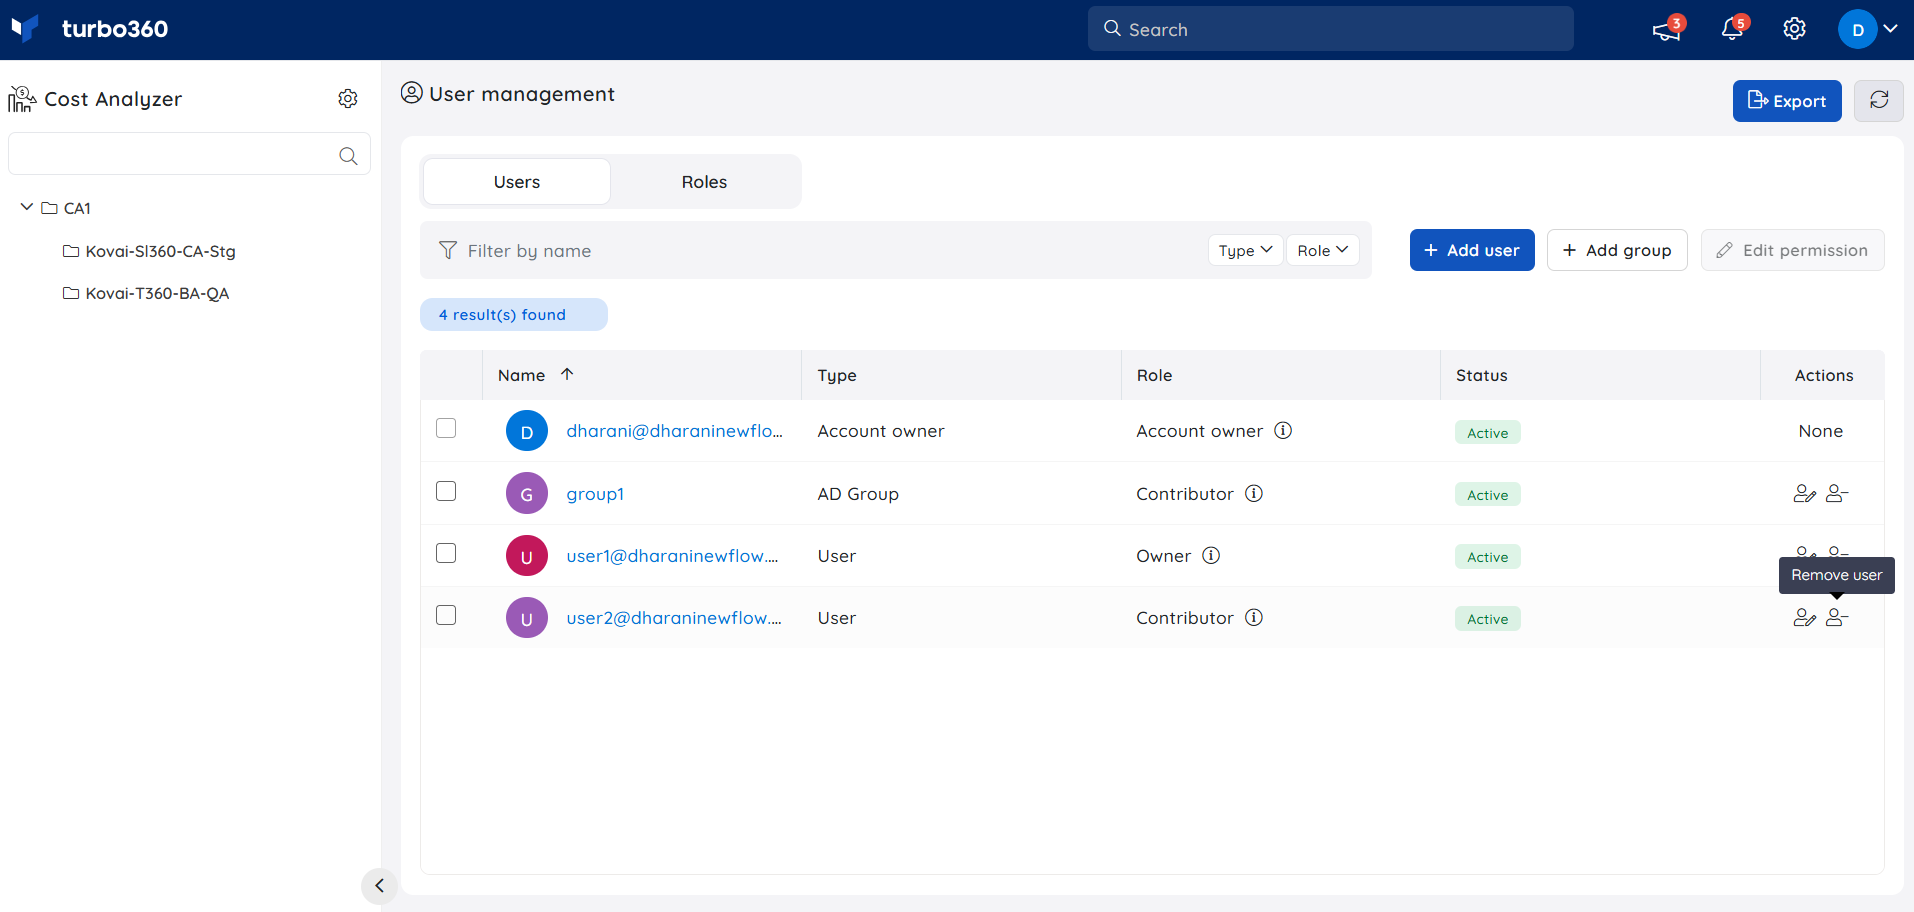Switch to the Users tab

(x=517, y=182)
